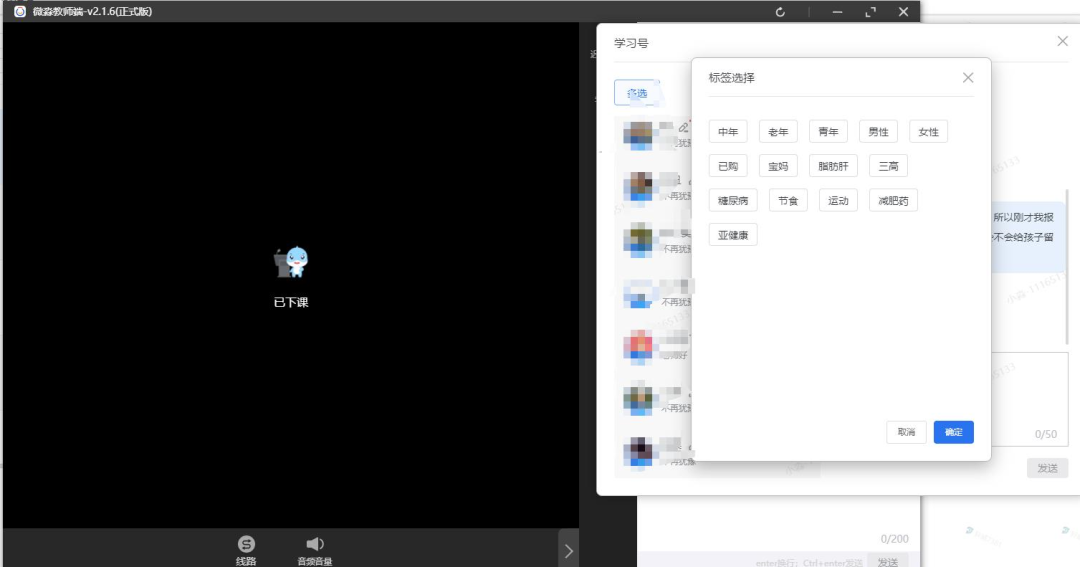Select the 女性 tag

928,132
